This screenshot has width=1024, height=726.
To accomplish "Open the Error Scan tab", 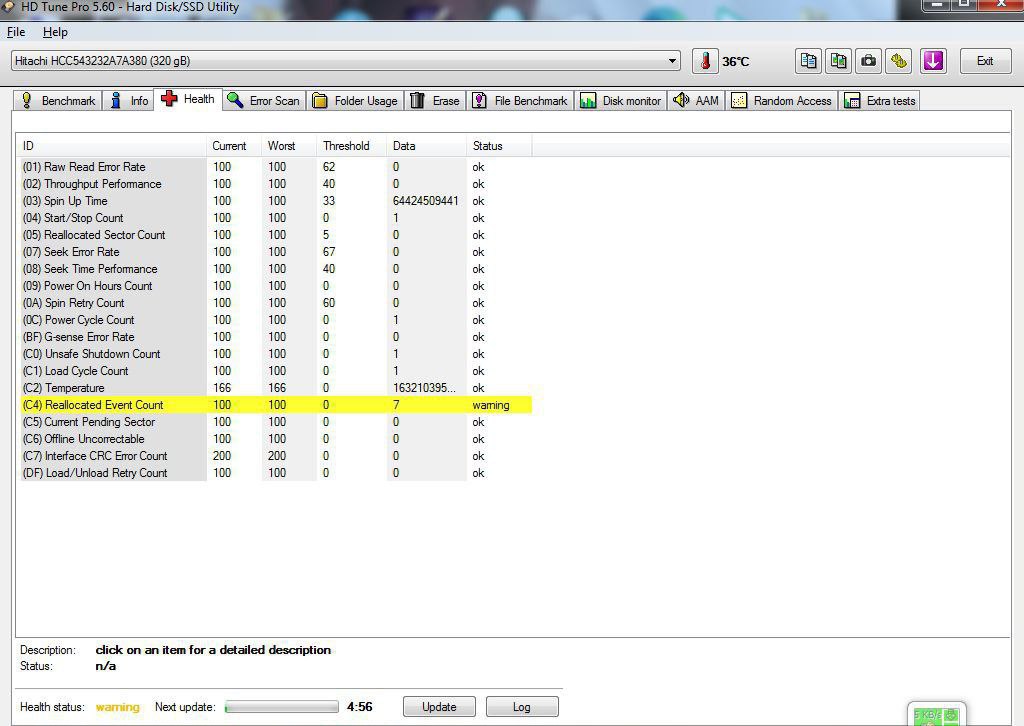I will click(x=264, y=101).
